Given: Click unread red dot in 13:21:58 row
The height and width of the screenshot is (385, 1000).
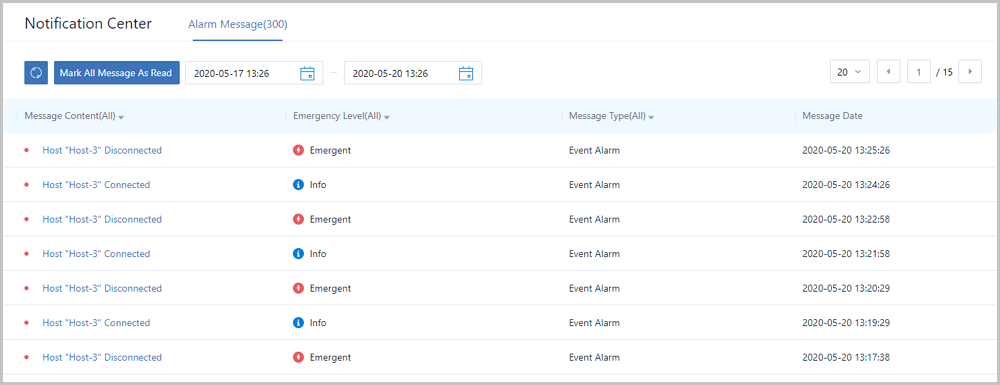Looking at the screenshot, I should [27, 254].
